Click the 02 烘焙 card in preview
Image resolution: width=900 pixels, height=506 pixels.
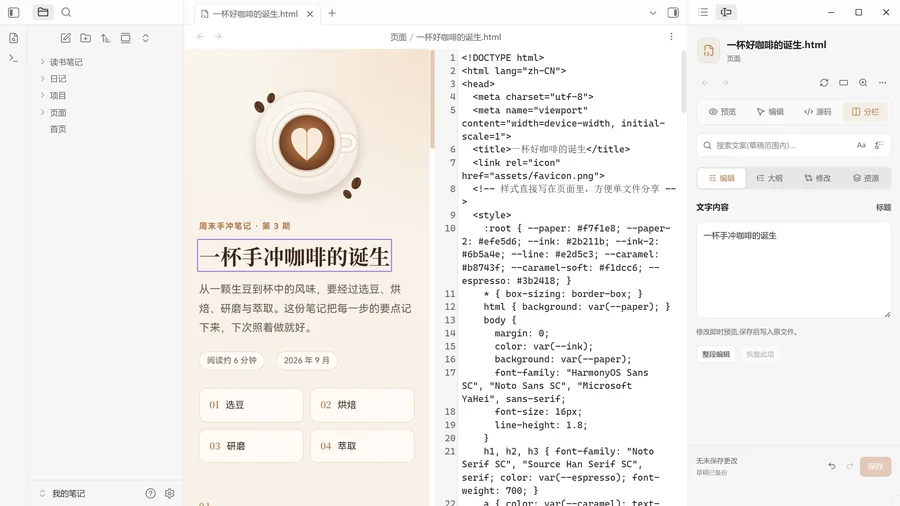(x=362, y=405)
